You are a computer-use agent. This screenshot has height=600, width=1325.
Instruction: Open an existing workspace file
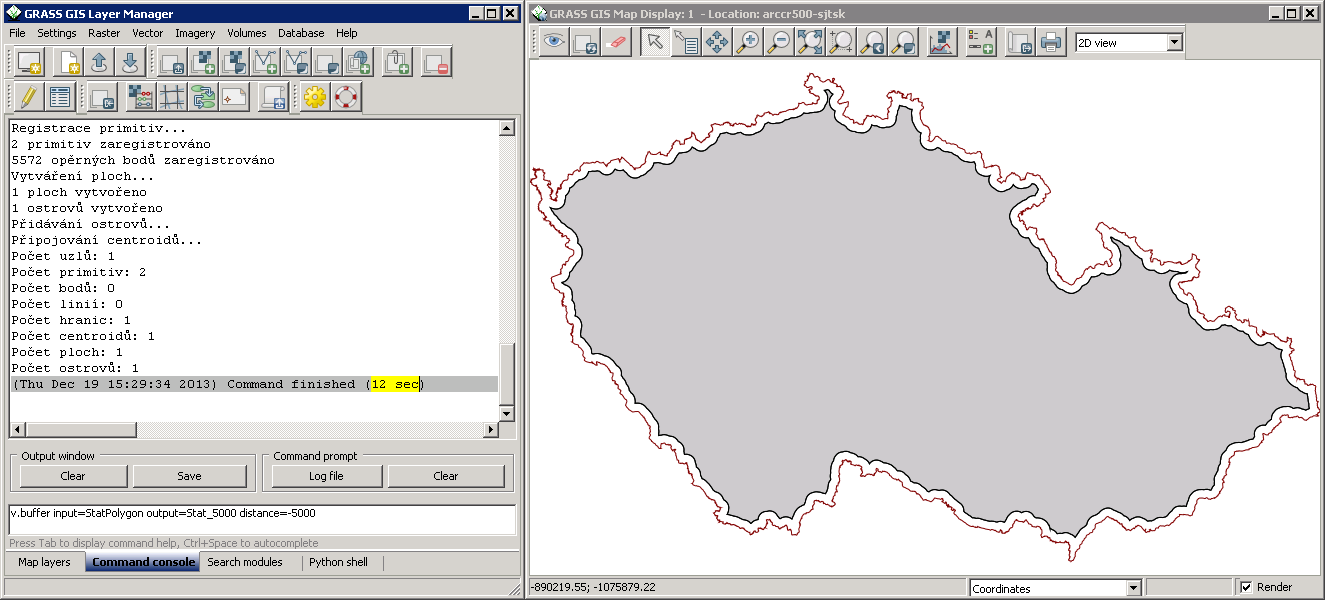98,63
